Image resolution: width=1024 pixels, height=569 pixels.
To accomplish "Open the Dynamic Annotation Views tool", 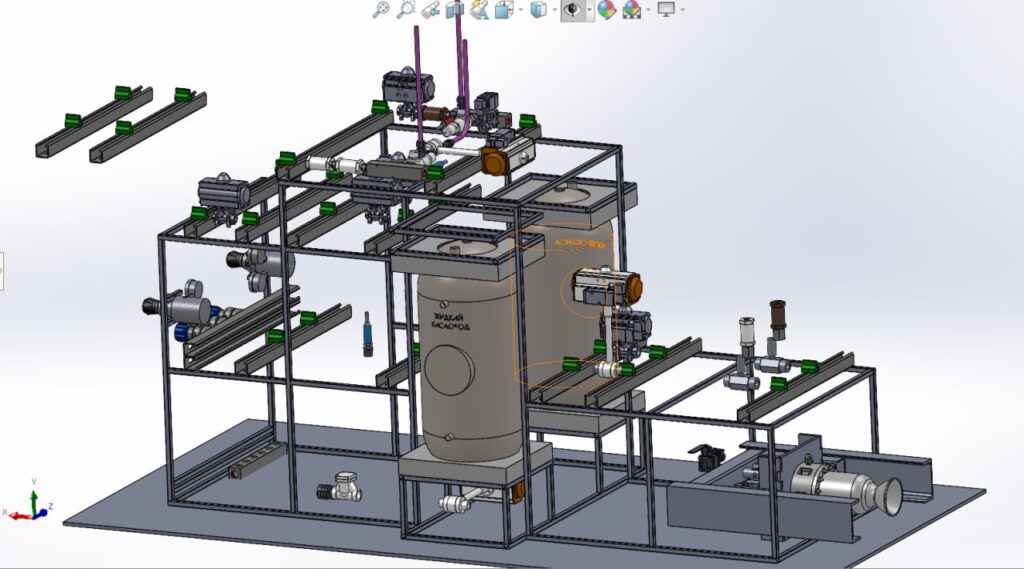I will click(479, 10).
